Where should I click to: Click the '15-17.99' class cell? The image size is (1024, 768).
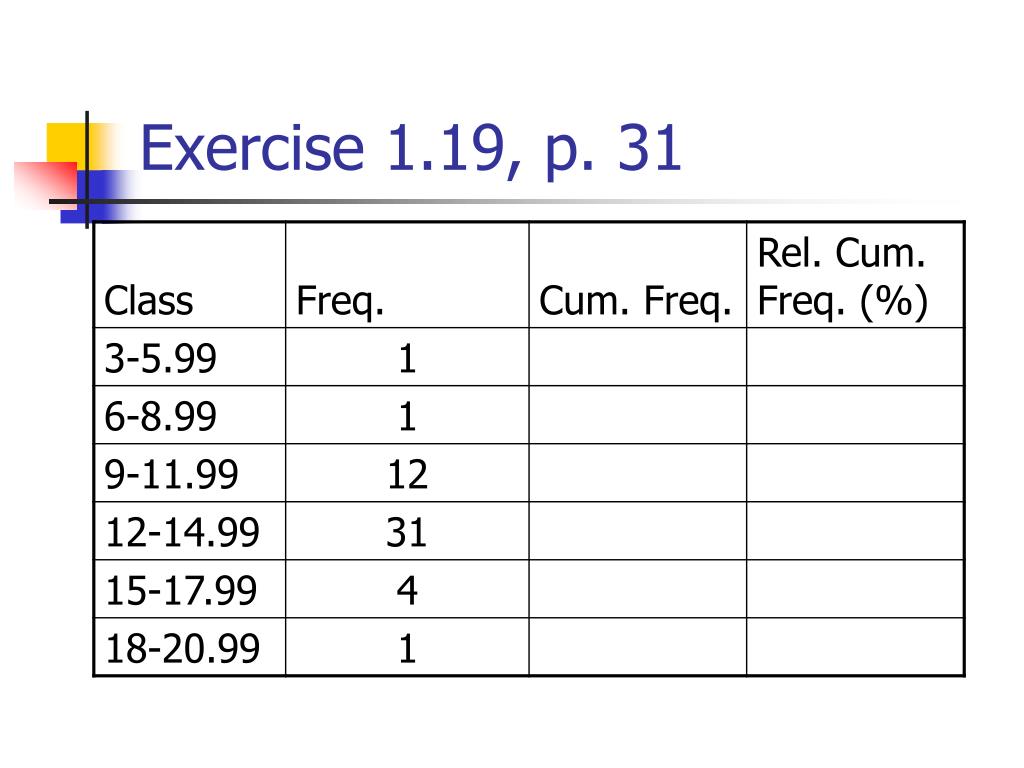pos(190,589)
